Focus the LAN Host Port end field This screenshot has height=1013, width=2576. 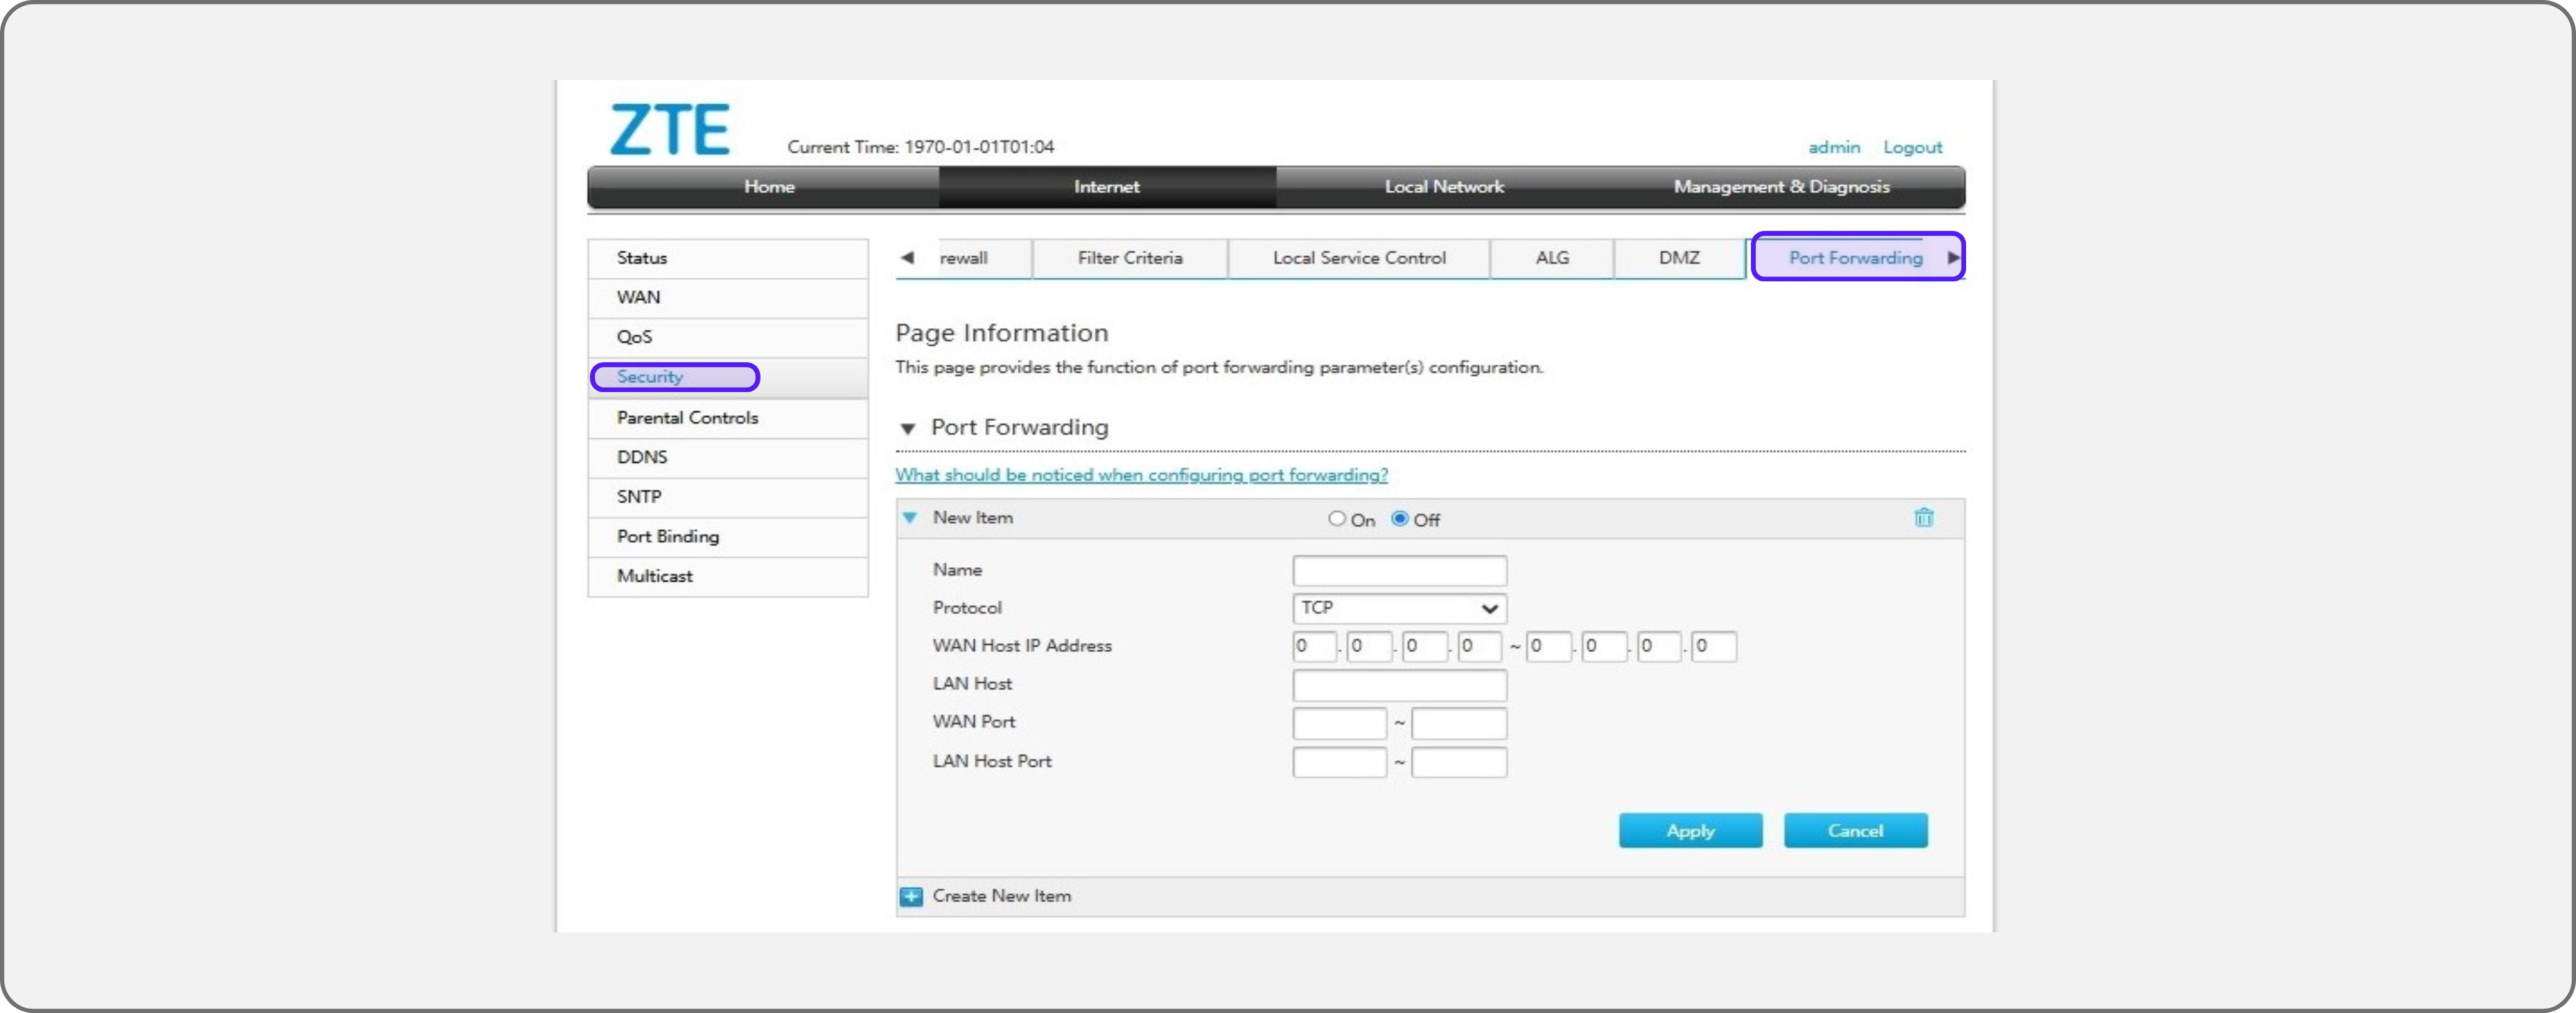pos(1459,762)
